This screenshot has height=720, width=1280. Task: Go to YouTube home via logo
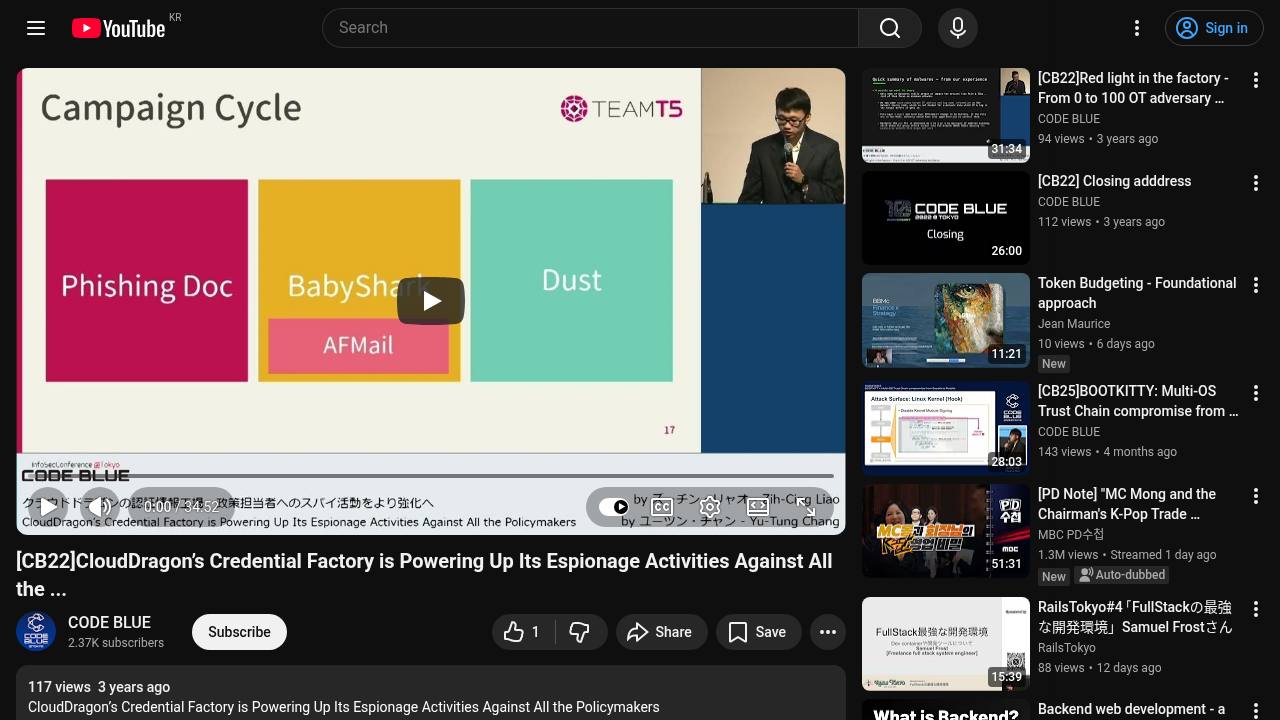pyautogui.click(x=118, y=28)
